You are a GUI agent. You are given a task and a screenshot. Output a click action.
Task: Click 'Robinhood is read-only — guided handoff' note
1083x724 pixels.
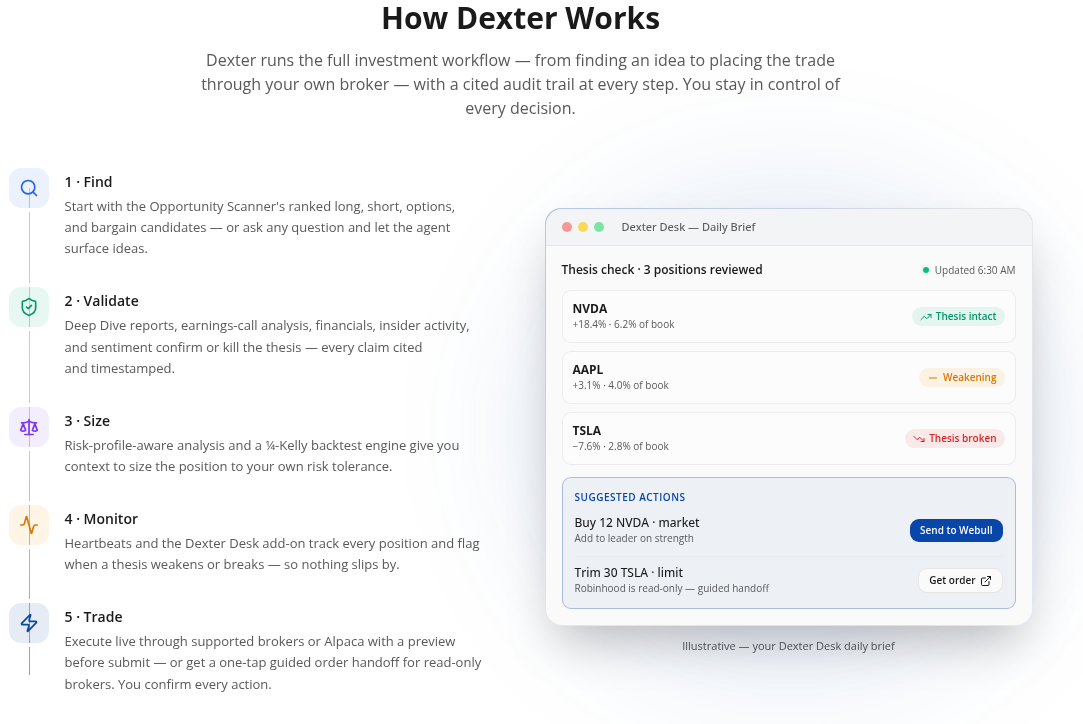pyautogui.click(x=671, y=588)
